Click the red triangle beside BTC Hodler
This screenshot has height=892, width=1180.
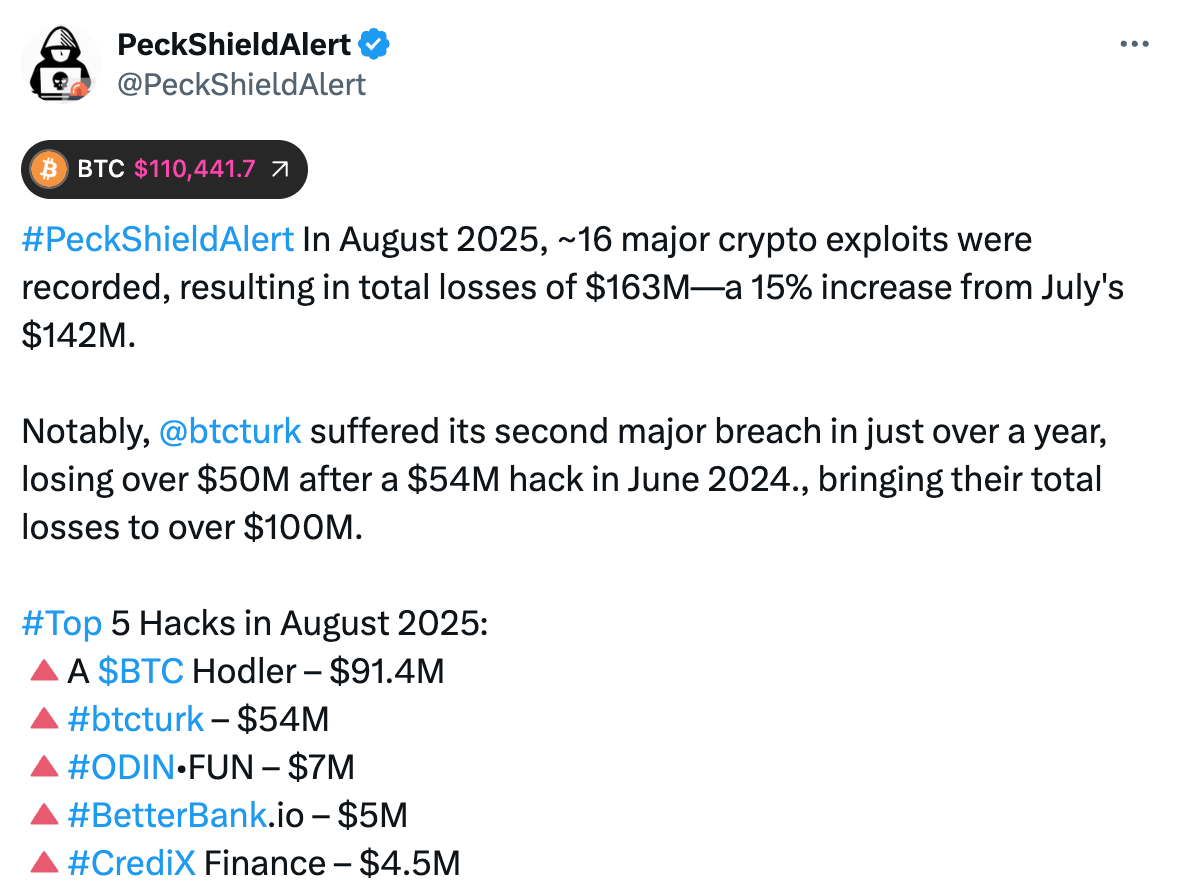coord(44,670)
